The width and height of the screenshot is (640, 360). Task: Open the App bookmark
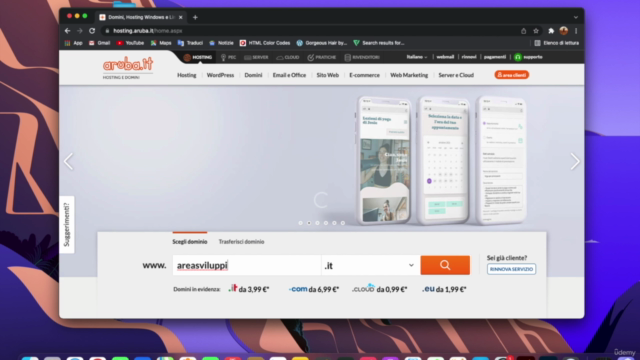(74, 43)
